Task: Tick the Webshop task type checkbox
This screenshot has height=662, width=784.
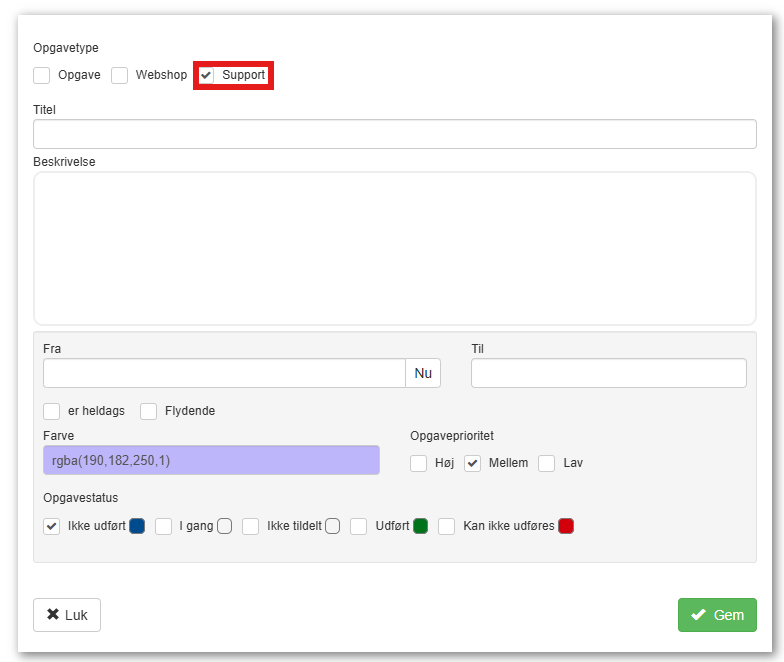Action: [x=120, y=76]
